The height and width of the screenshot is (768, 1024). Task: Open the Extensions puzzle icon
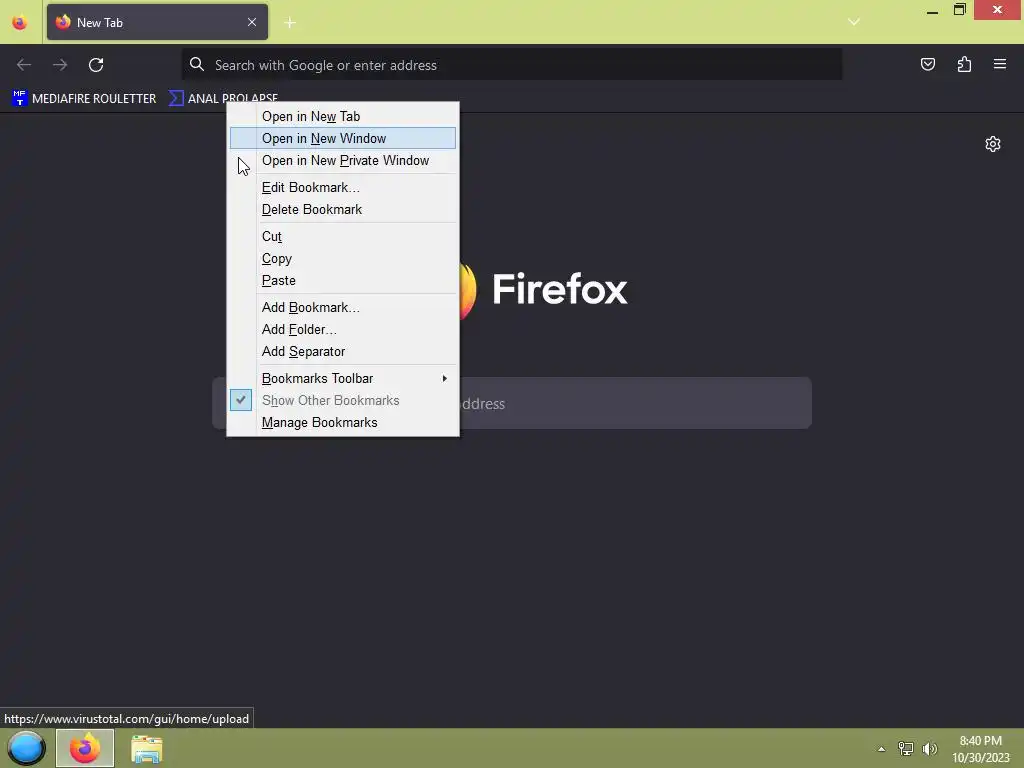point(964,64)
